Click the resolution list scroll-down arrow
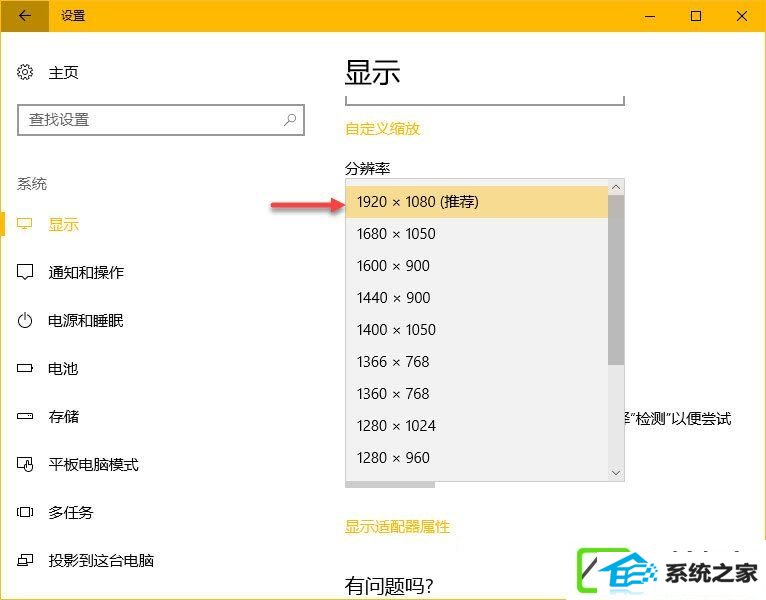766x600 pixels. click(x=616, y=472)
